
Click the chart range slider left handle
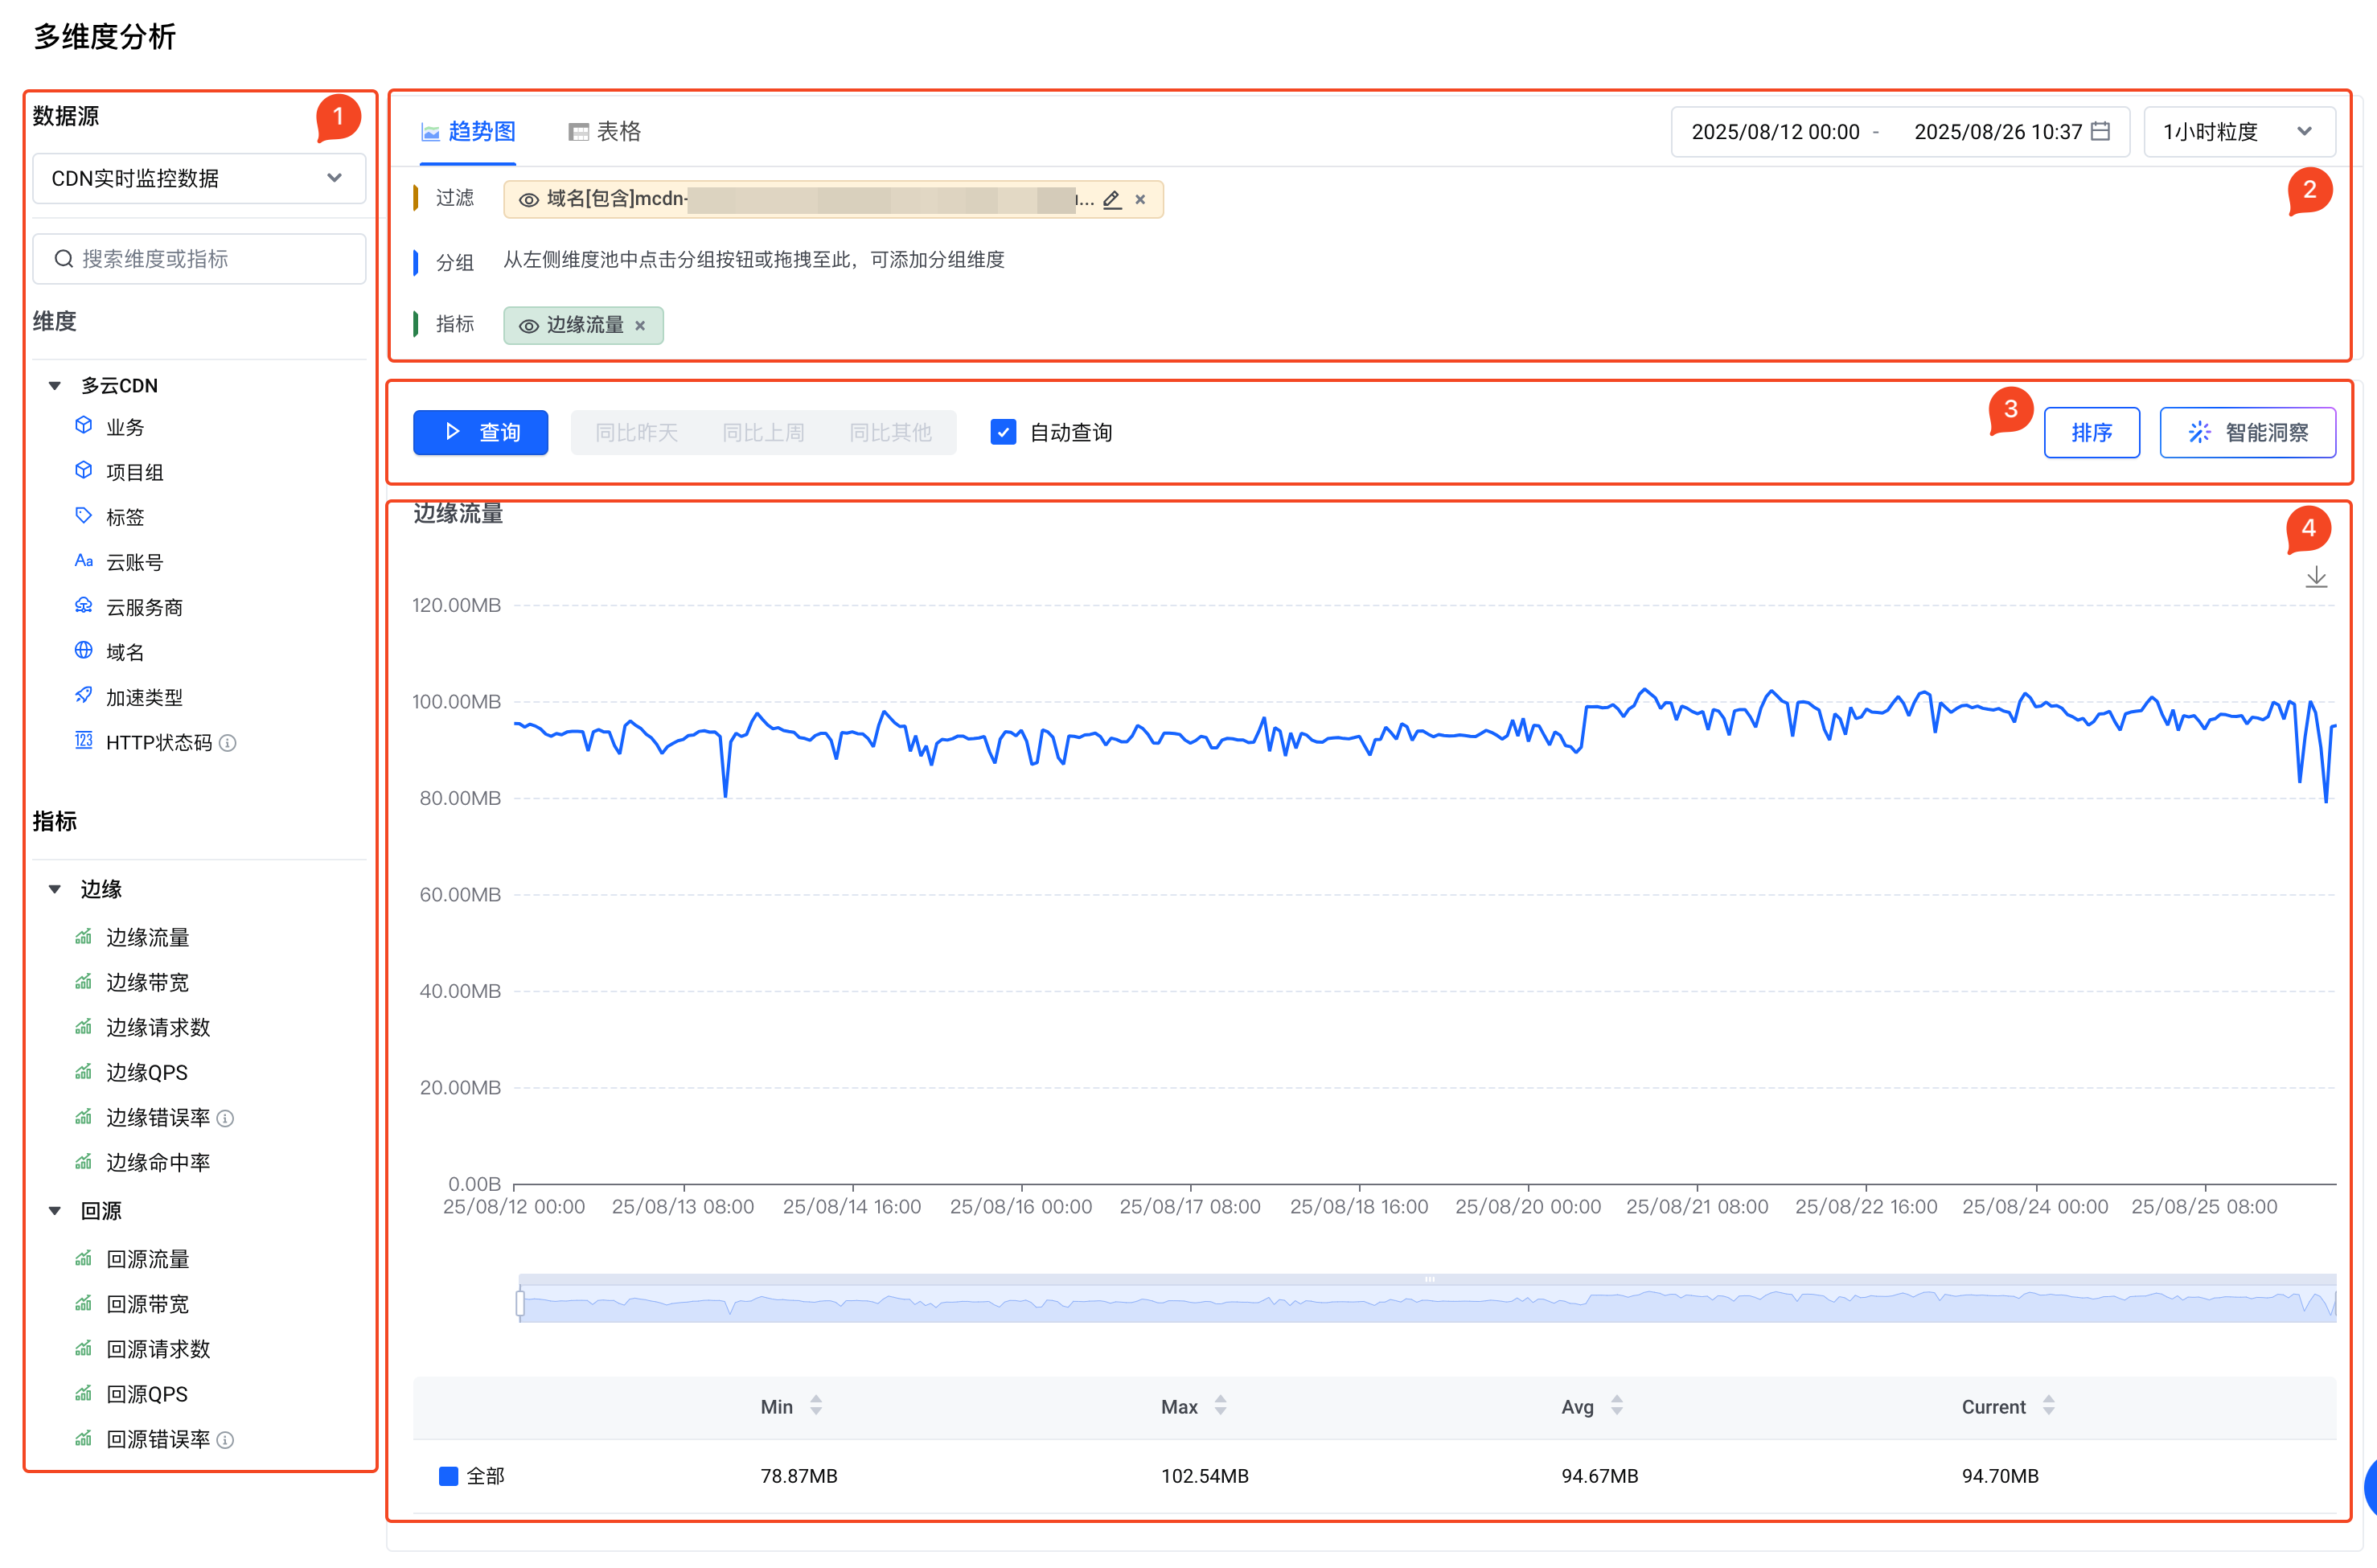(x=520, y=1303)
